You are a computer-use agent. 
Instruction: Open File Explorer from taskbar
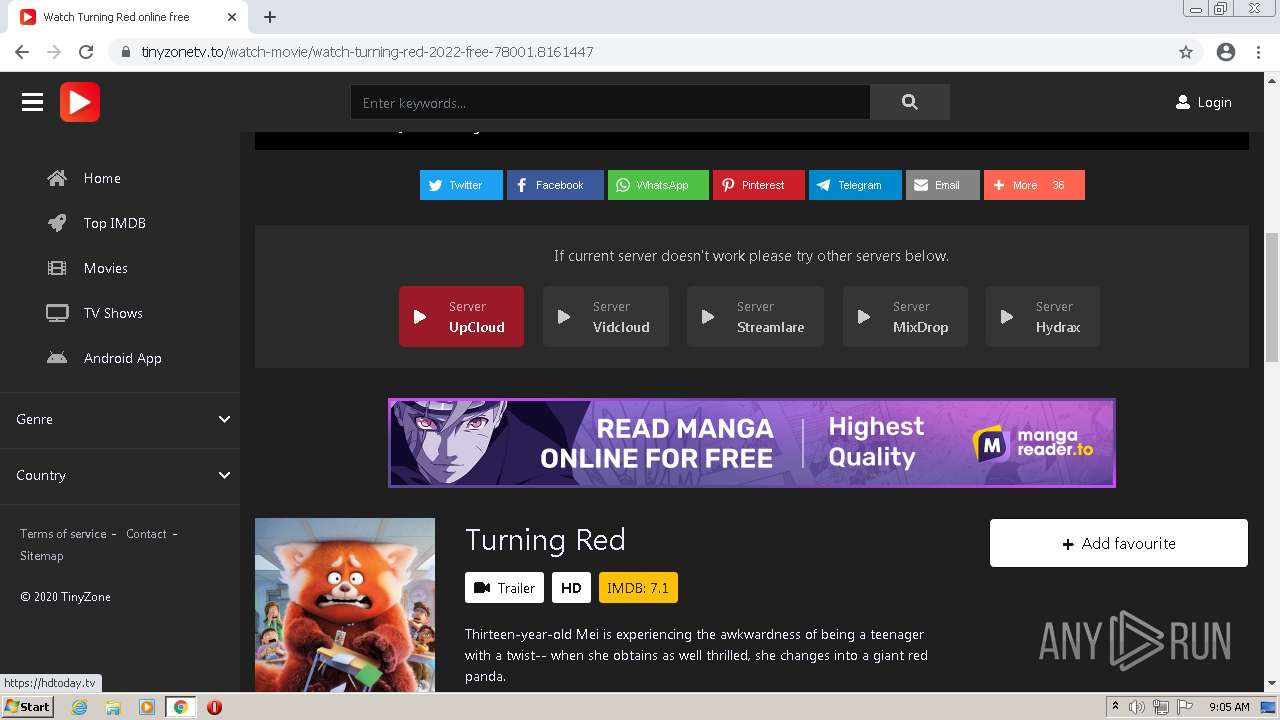tap(113, 707)
